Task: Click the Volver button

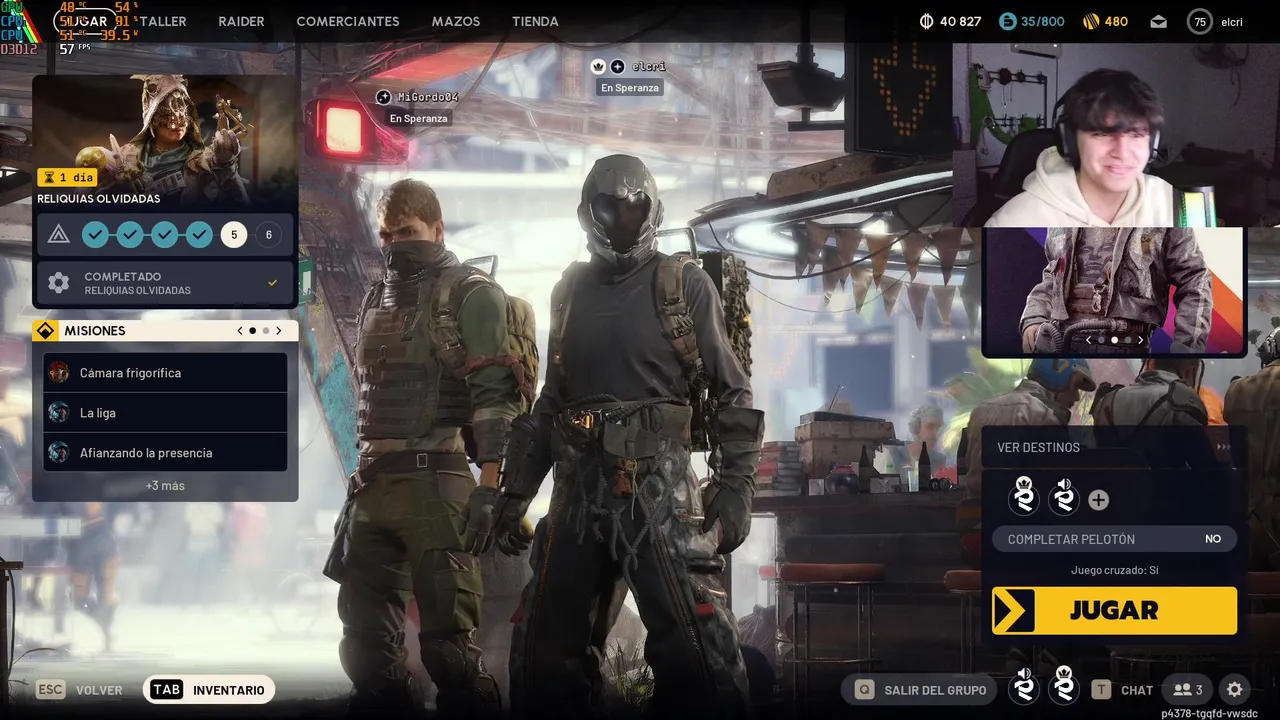Action: (80, 690)
